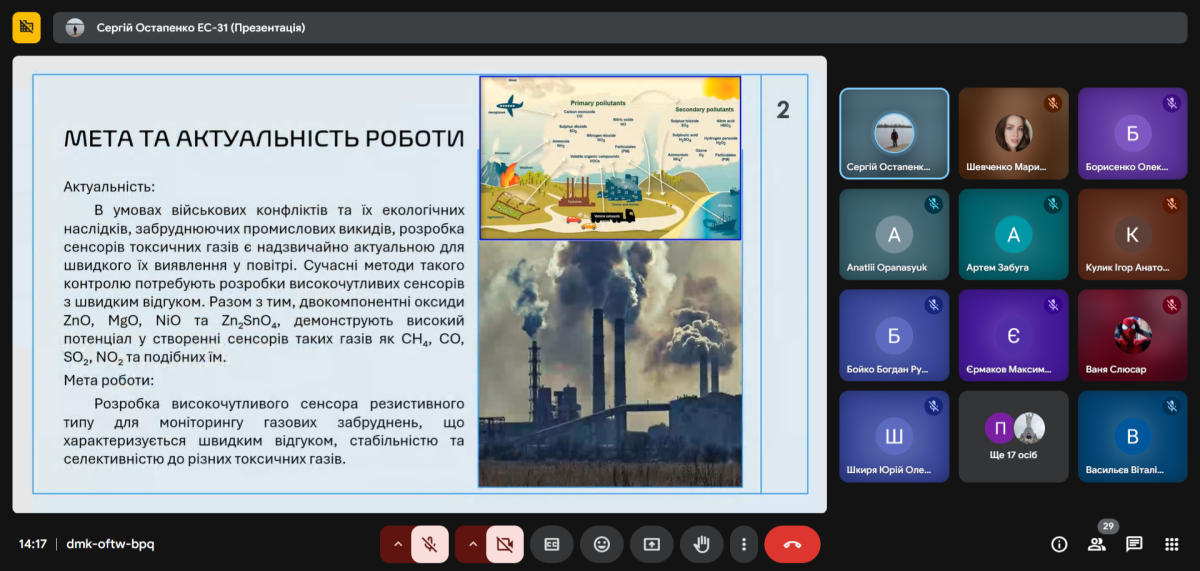The image size is (1200, 571).
Task: Click the muted mic icon on Anatilii Opanasyuk tile
Action: click(933, 204)
